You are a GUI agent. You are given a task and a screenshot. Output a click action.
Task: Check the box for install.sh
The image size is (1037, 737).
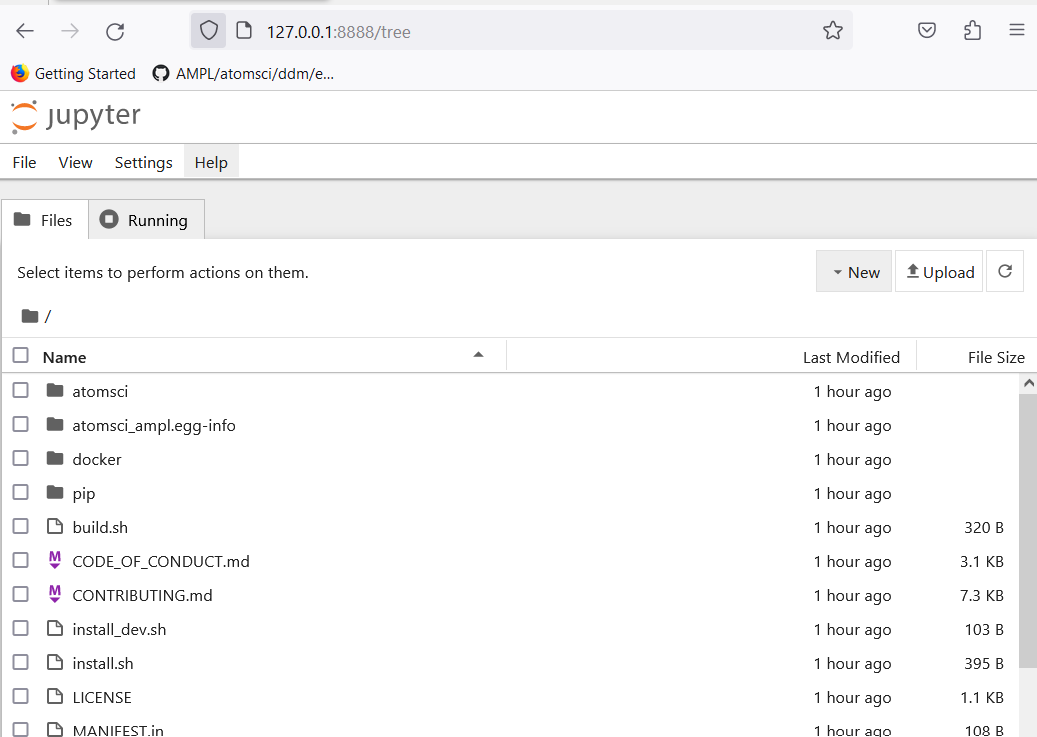tap(21, 662)
